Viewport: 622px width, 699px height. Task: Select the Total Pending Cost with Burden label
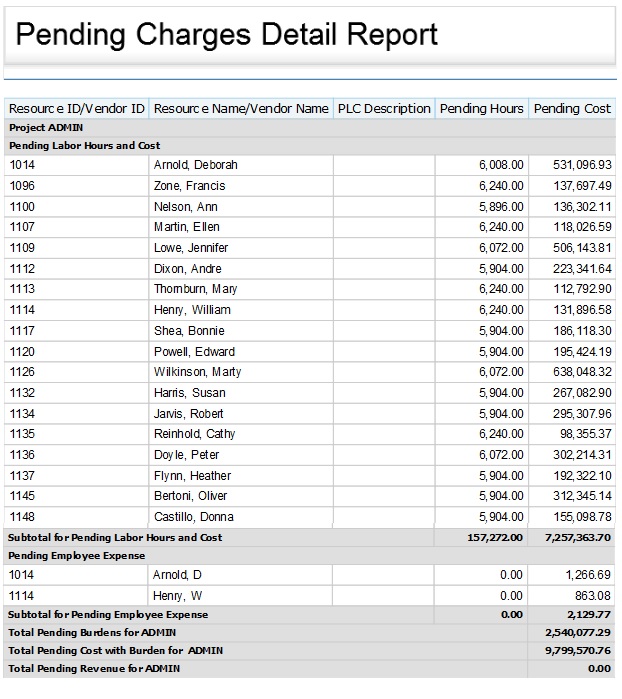115,651
